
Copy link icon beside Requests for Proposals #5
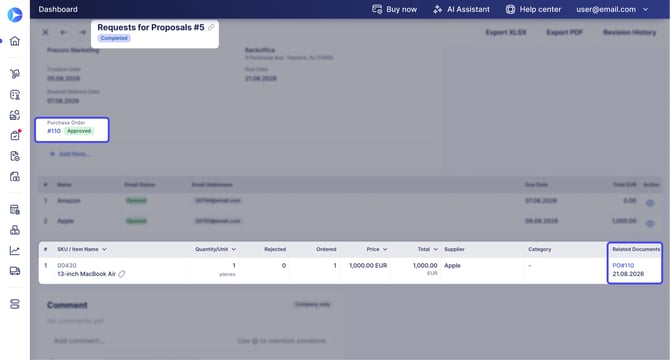pos(211,27)
